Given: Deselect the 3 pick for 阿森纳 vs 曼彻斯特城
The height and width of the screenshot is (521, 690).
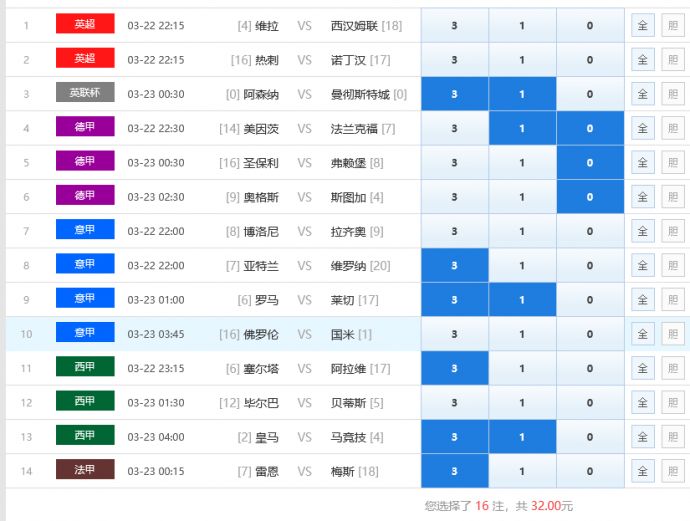Looking at the screenshot, I should coord(455,94).
